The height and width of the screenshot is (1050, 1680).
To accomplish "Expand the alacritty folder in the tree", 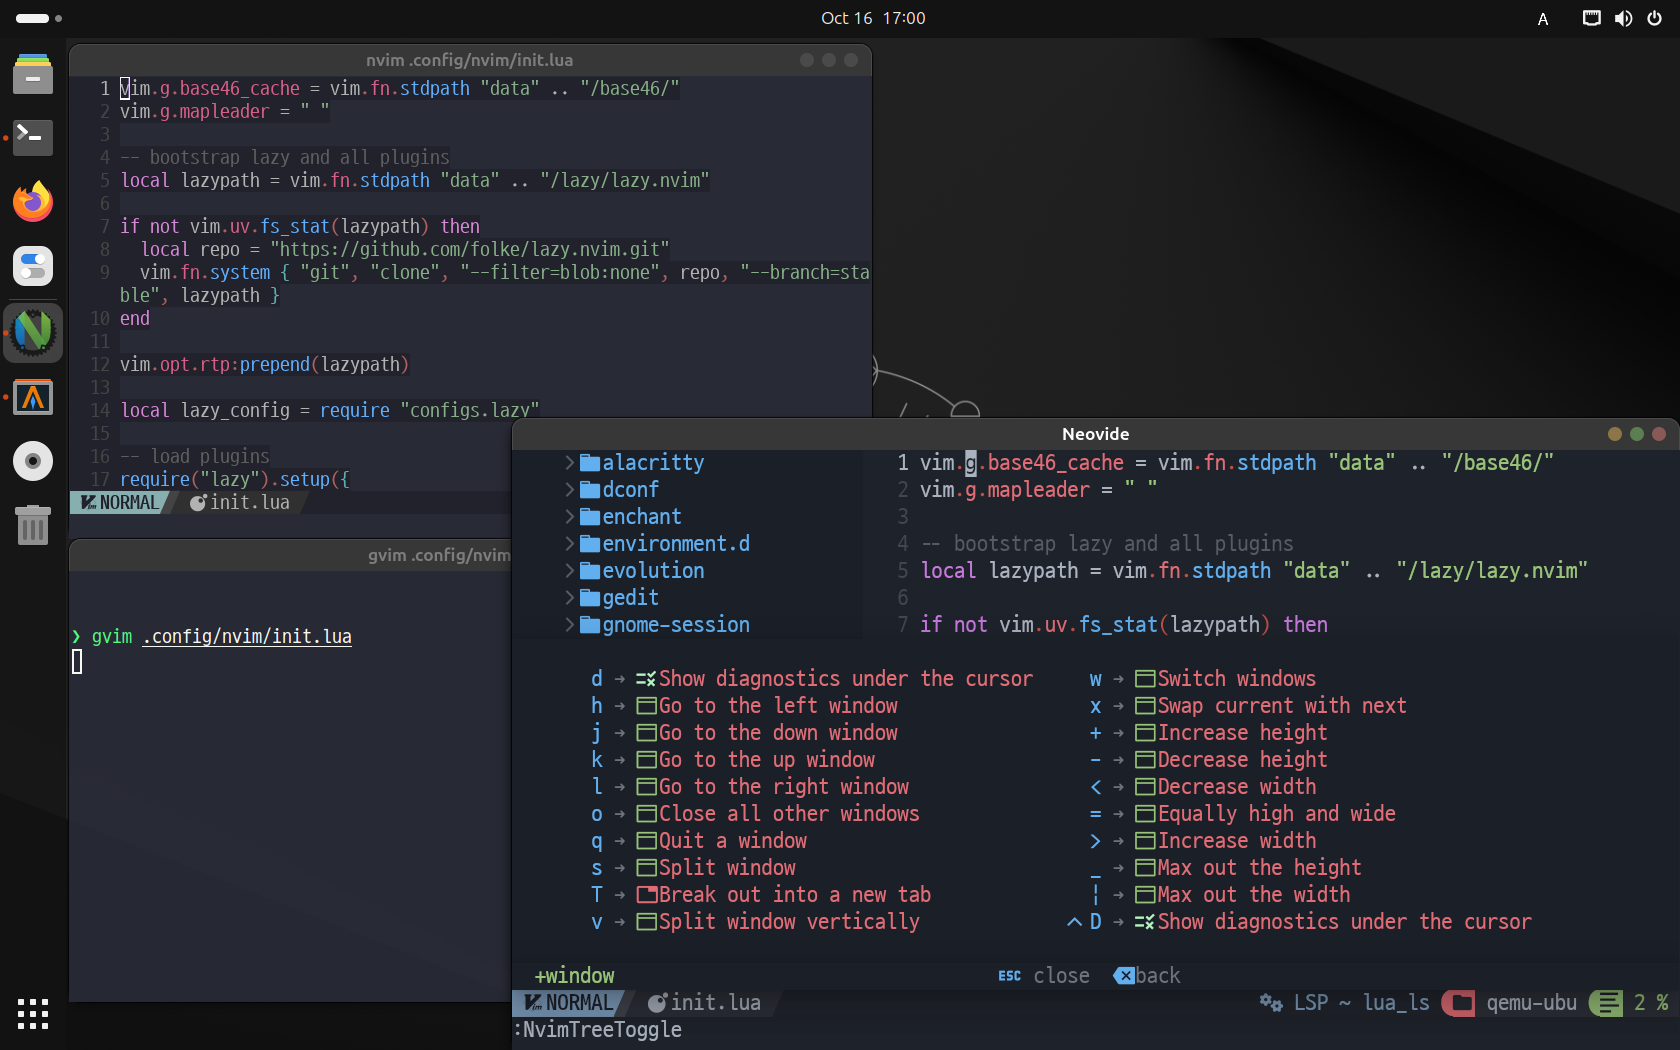I will tap(570, 462).
